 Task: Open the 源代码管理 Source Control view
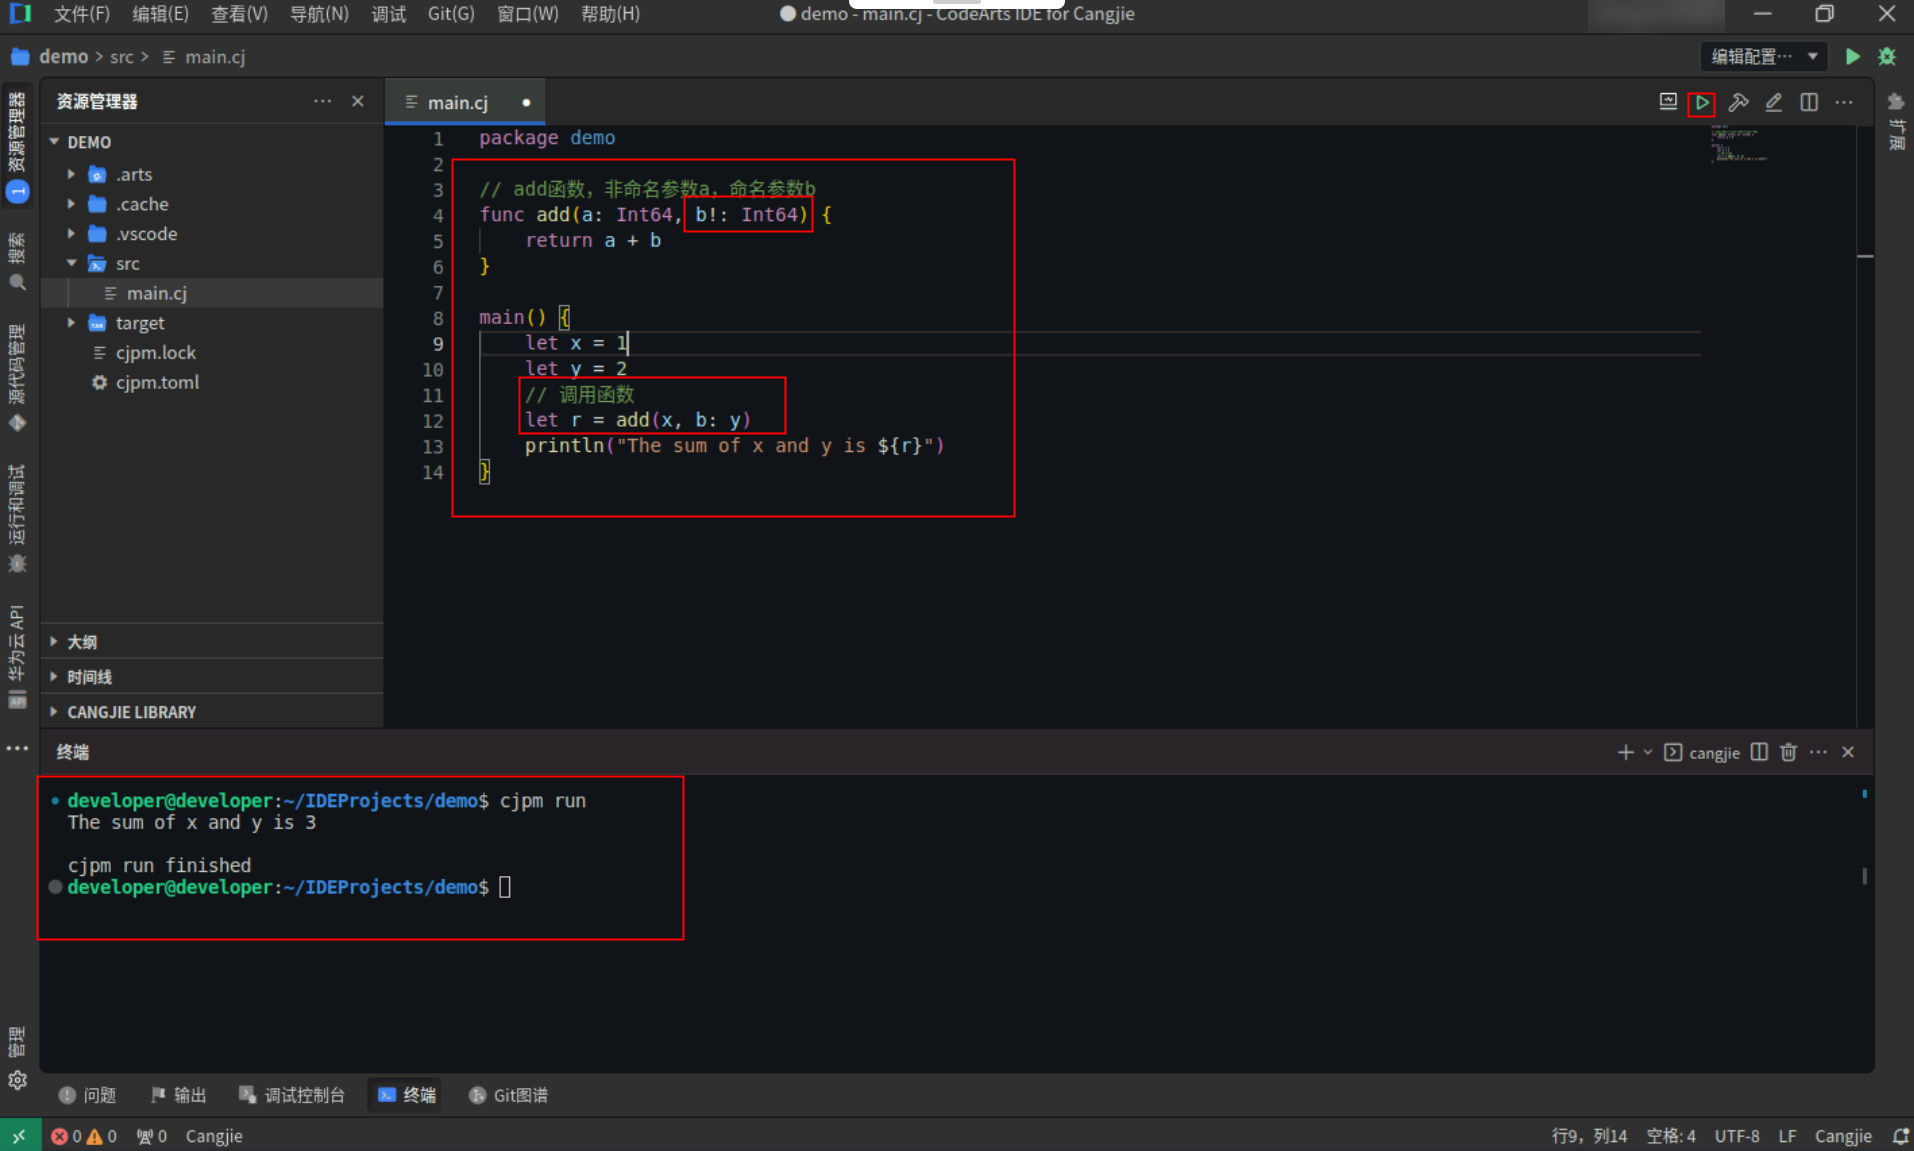tap(17, 378)
